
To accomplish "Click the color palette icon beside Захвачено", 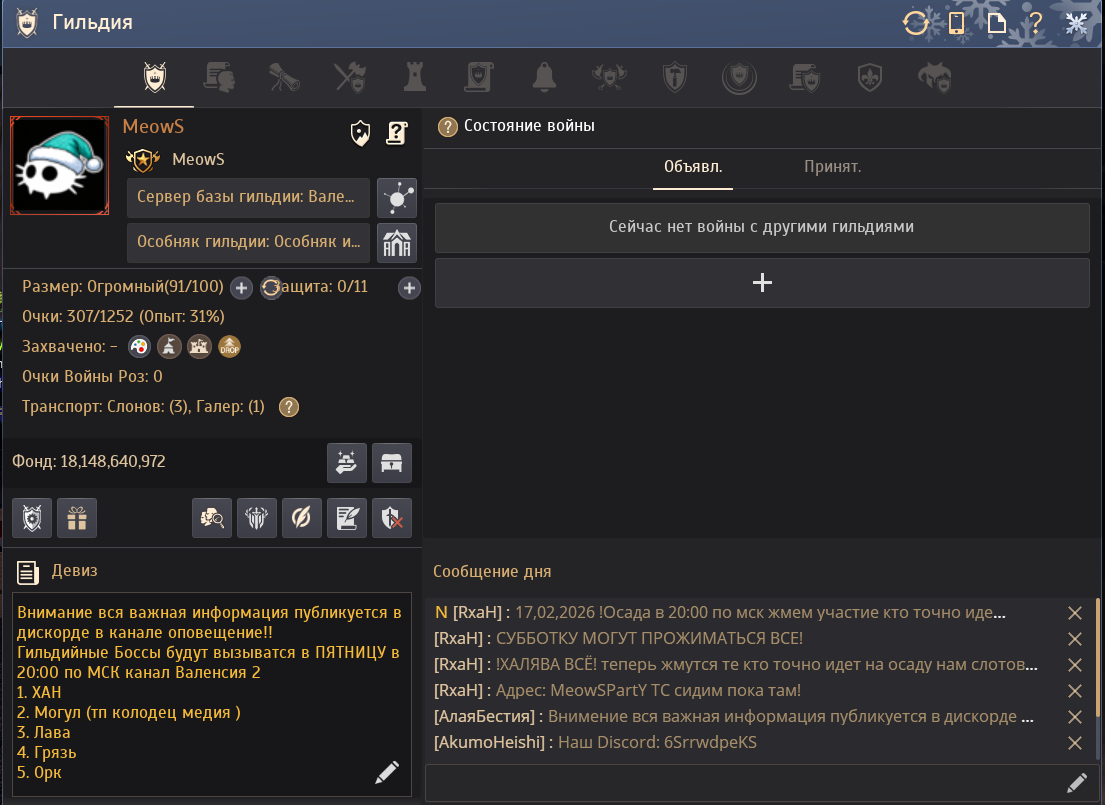I will (x=139, y=347).
